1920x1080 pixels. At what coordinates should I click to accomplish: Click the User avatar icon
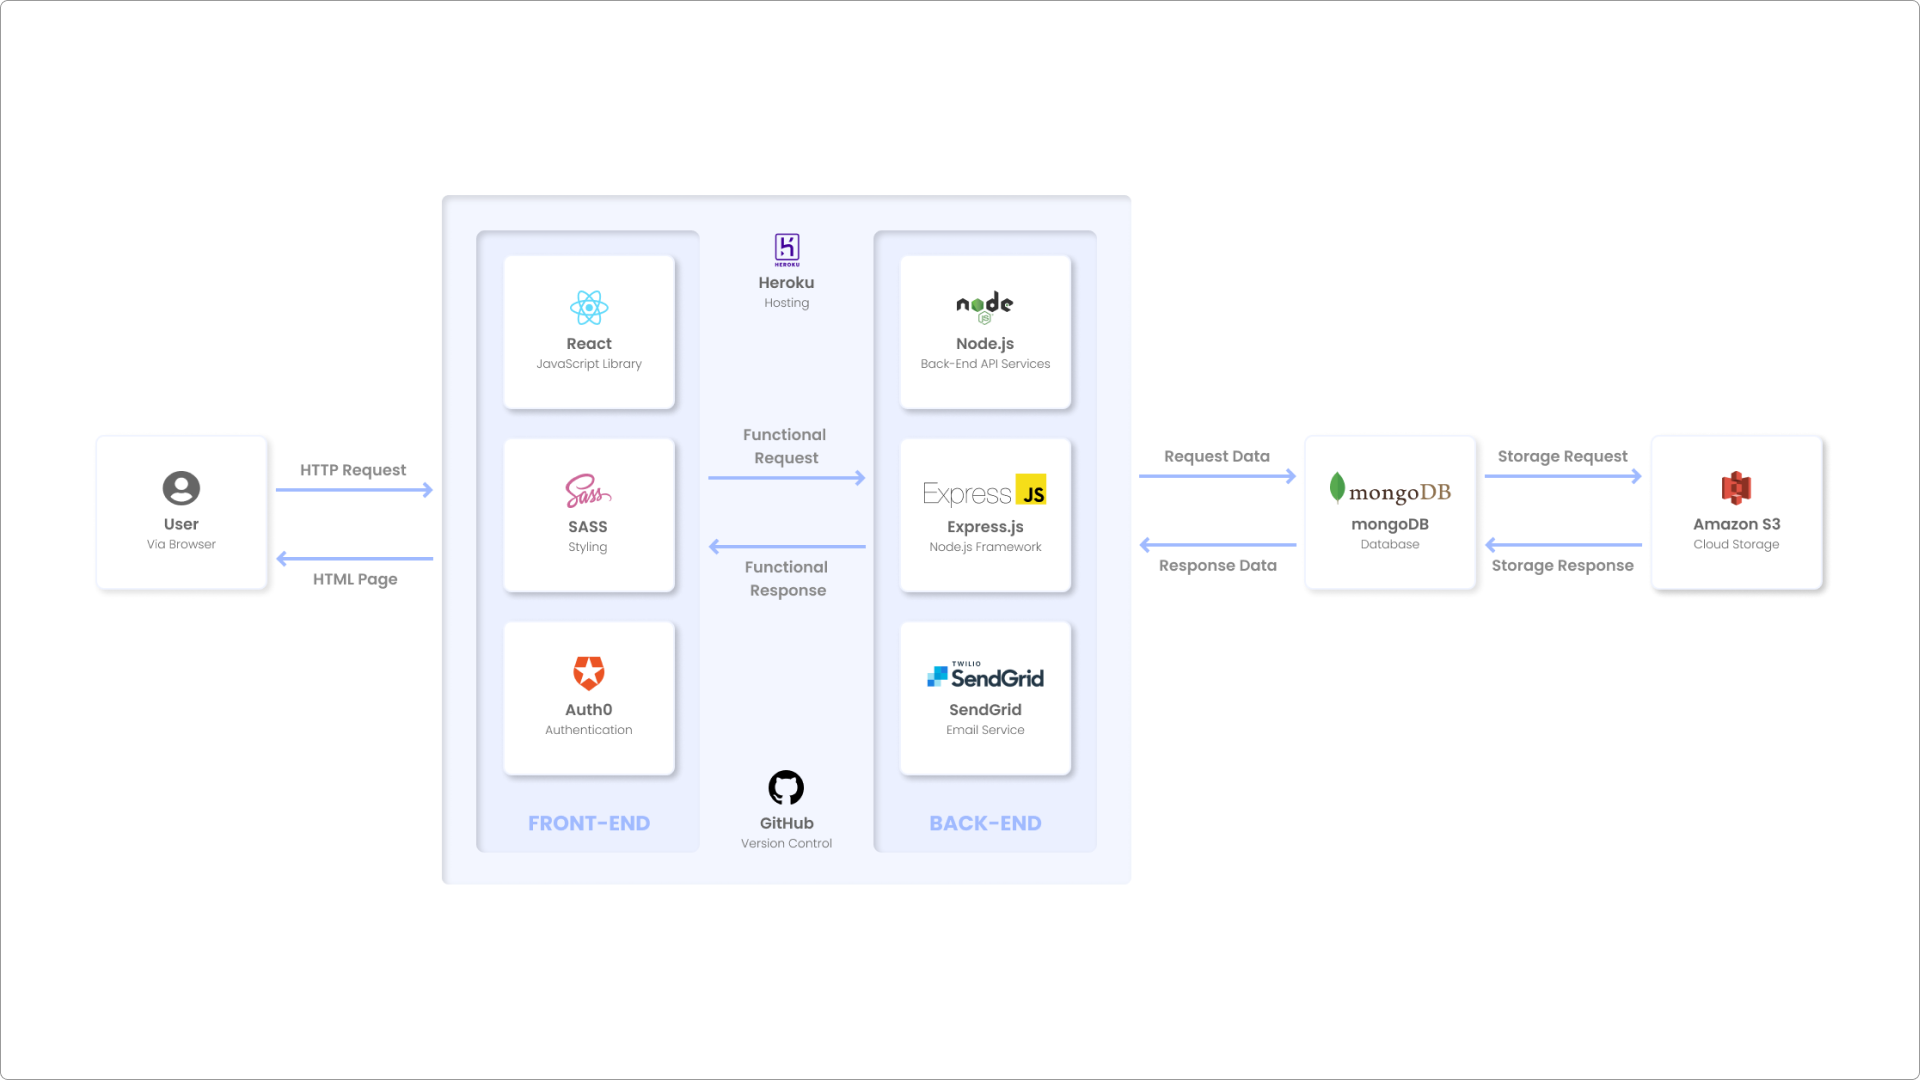coord(181,488)
